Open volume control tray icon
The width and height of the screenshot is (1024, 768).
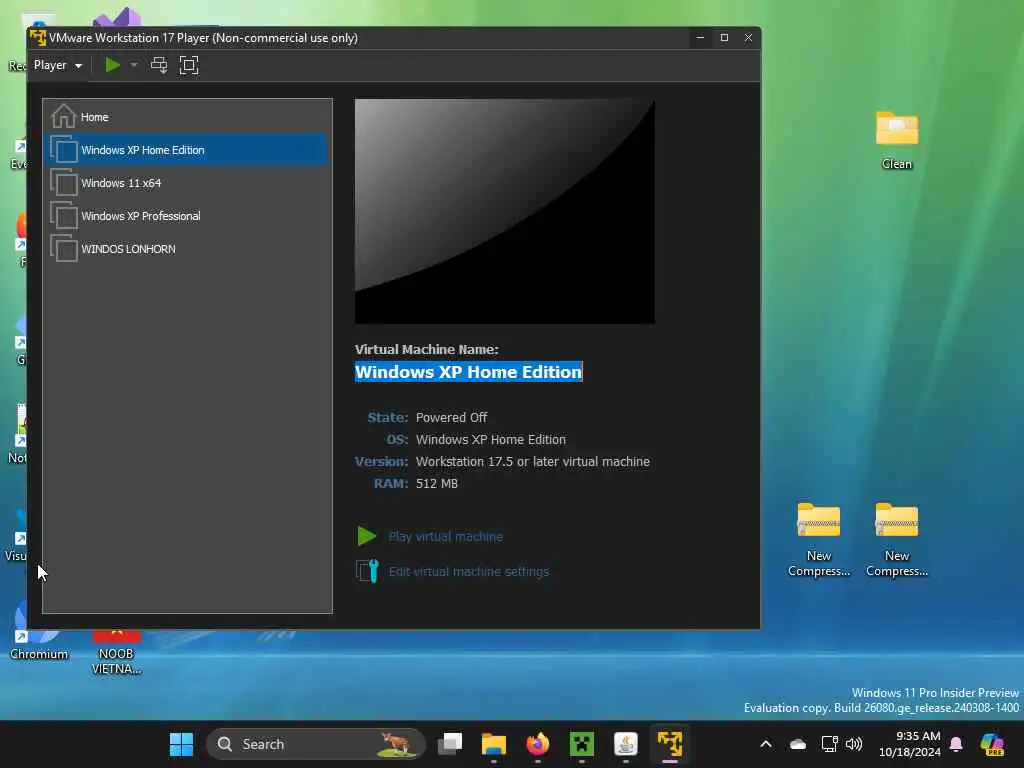(x=854, y=744)
